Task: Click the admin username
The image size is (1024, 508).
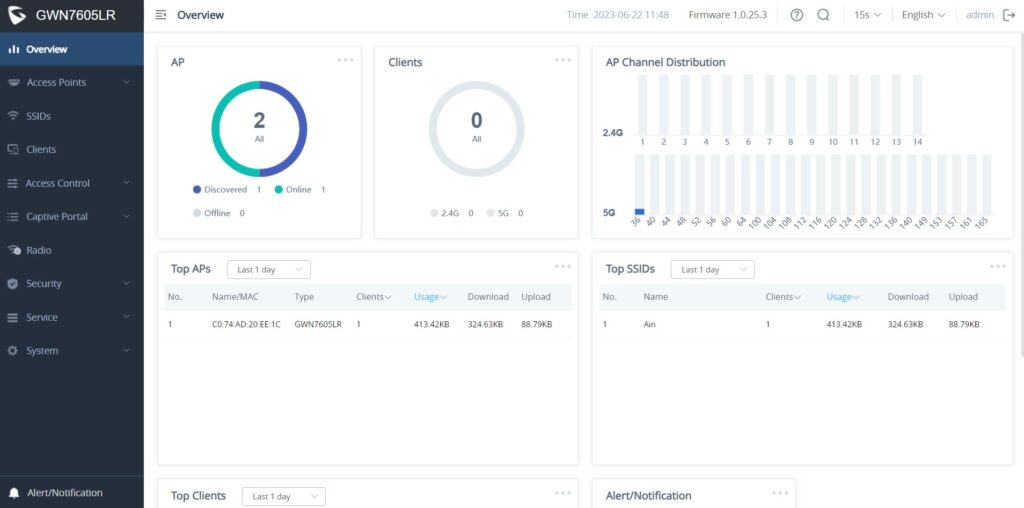Action: pyautogui.click(x=980, y=15)
